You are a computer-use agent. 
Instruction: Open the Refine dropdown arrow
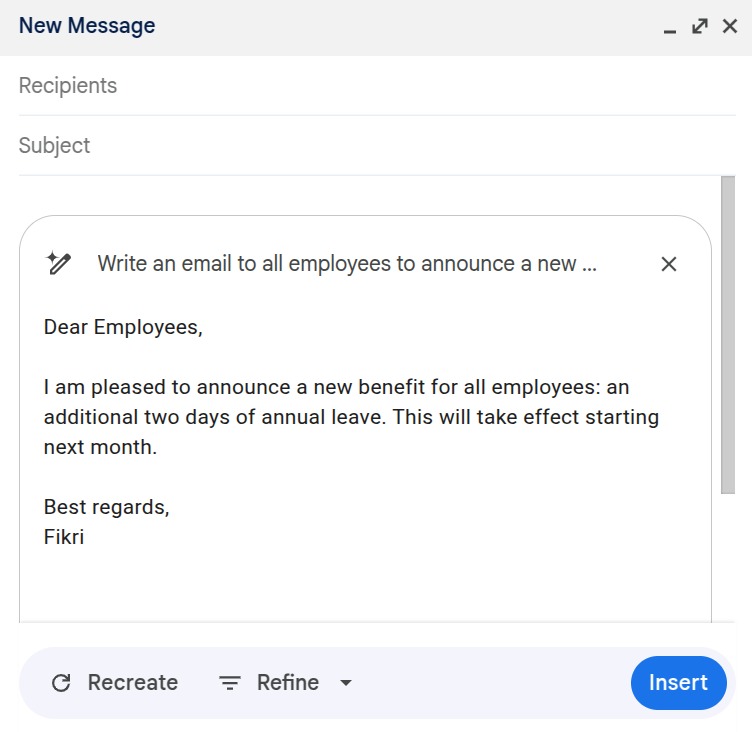click(346, 683)
